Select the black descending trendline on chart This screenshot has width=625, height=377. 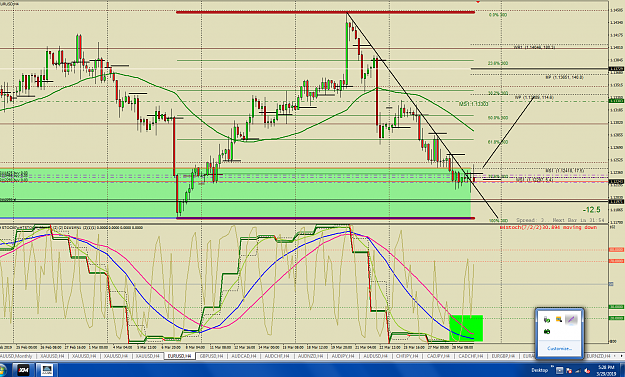423,116
